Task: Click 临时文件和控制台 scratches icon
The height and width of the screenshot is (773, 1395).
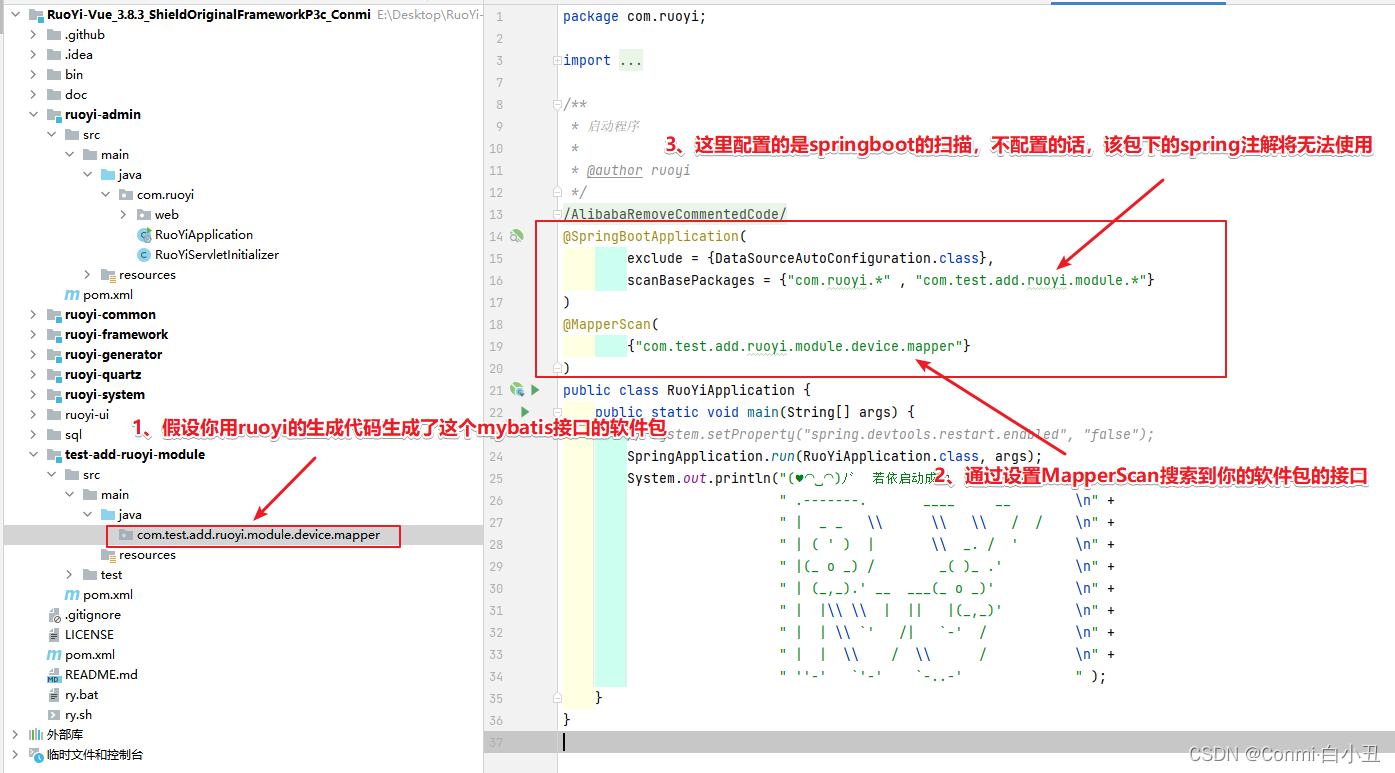Action: pyautogui.click(x=36, y=754)
